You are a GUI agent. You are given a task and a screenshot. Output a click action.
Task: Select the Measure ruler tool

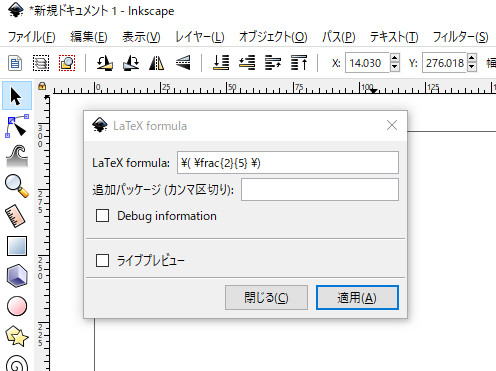(x=15, y=216)
